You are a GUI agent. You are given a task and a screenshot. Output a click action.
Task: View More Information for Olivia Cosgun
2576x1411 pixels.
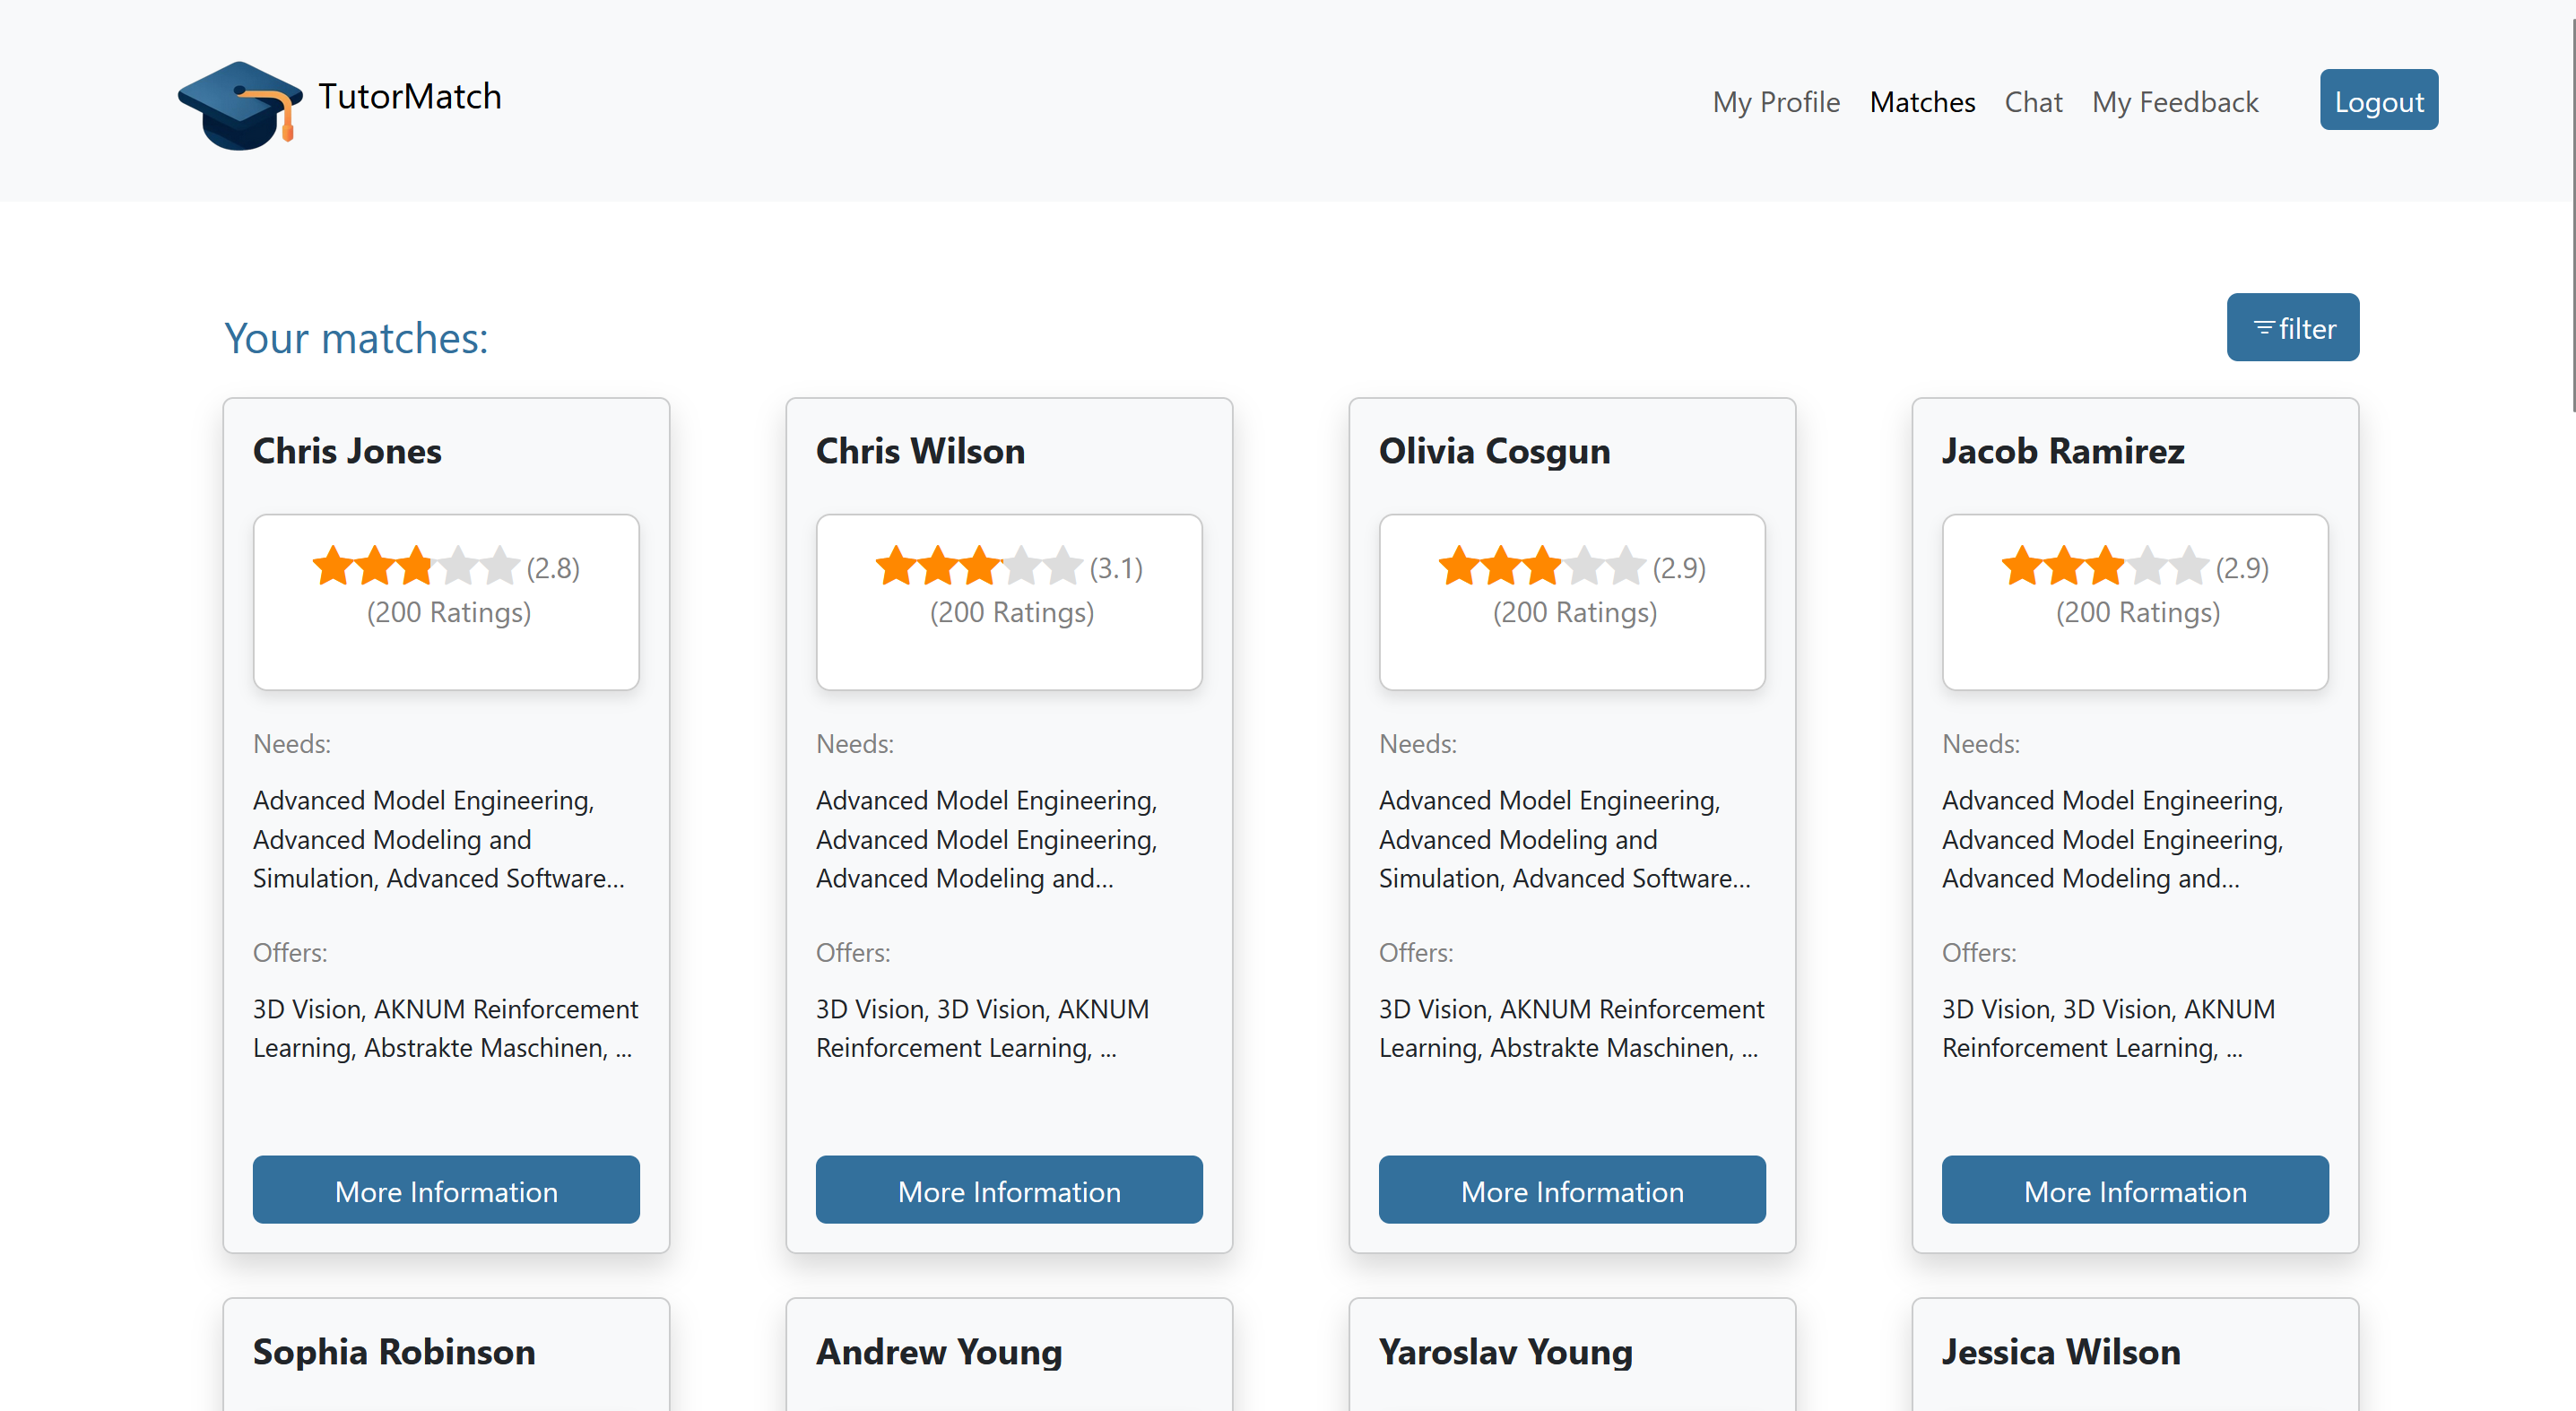1572,1190
